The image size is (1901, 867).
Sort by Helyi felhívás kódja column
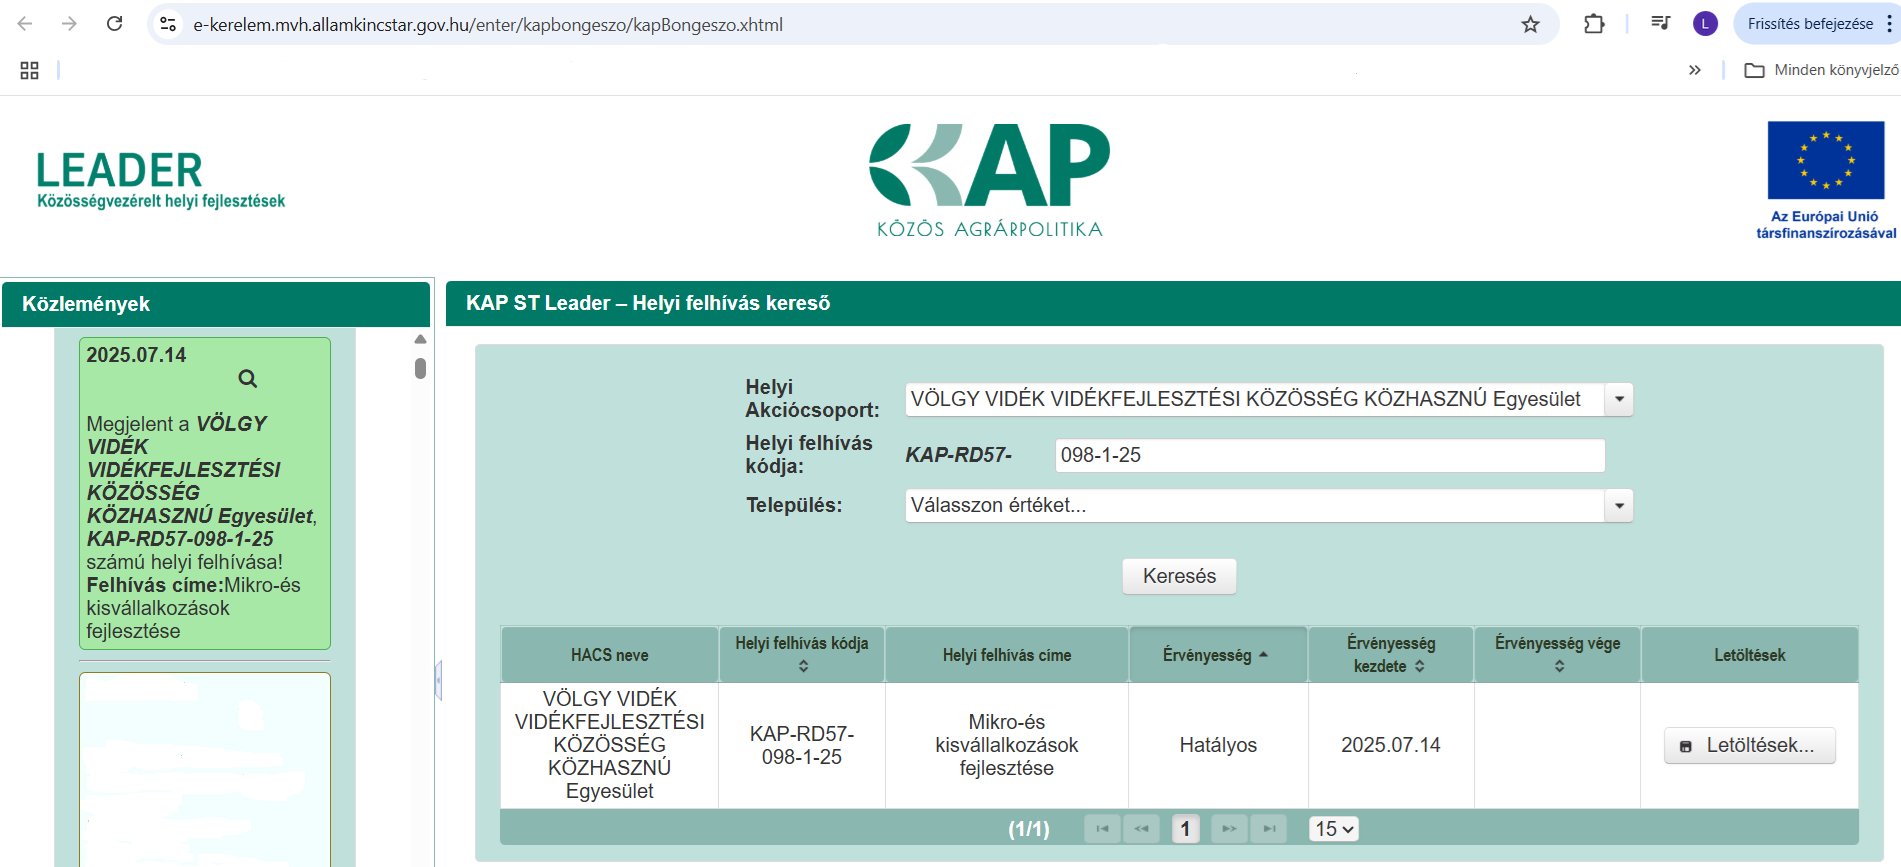tap(802, 655)
